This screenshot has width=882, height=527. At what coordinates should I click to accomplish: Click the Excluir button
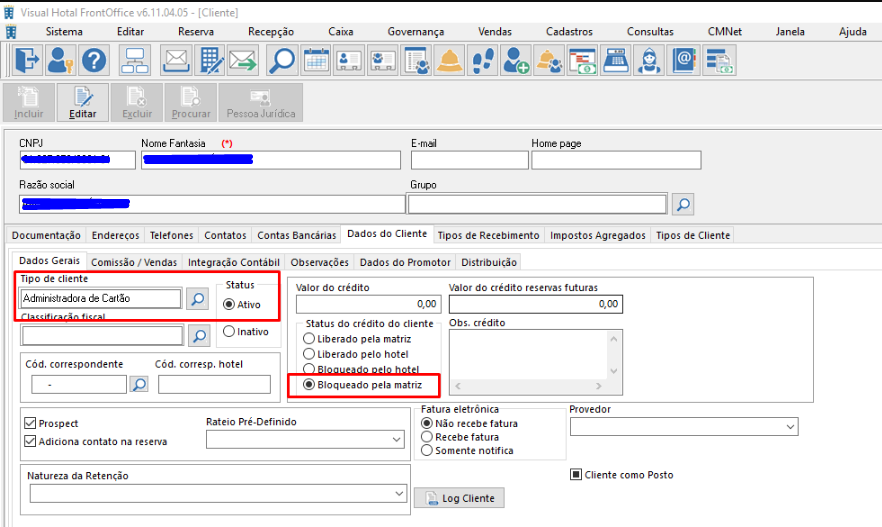click(137, 102)
